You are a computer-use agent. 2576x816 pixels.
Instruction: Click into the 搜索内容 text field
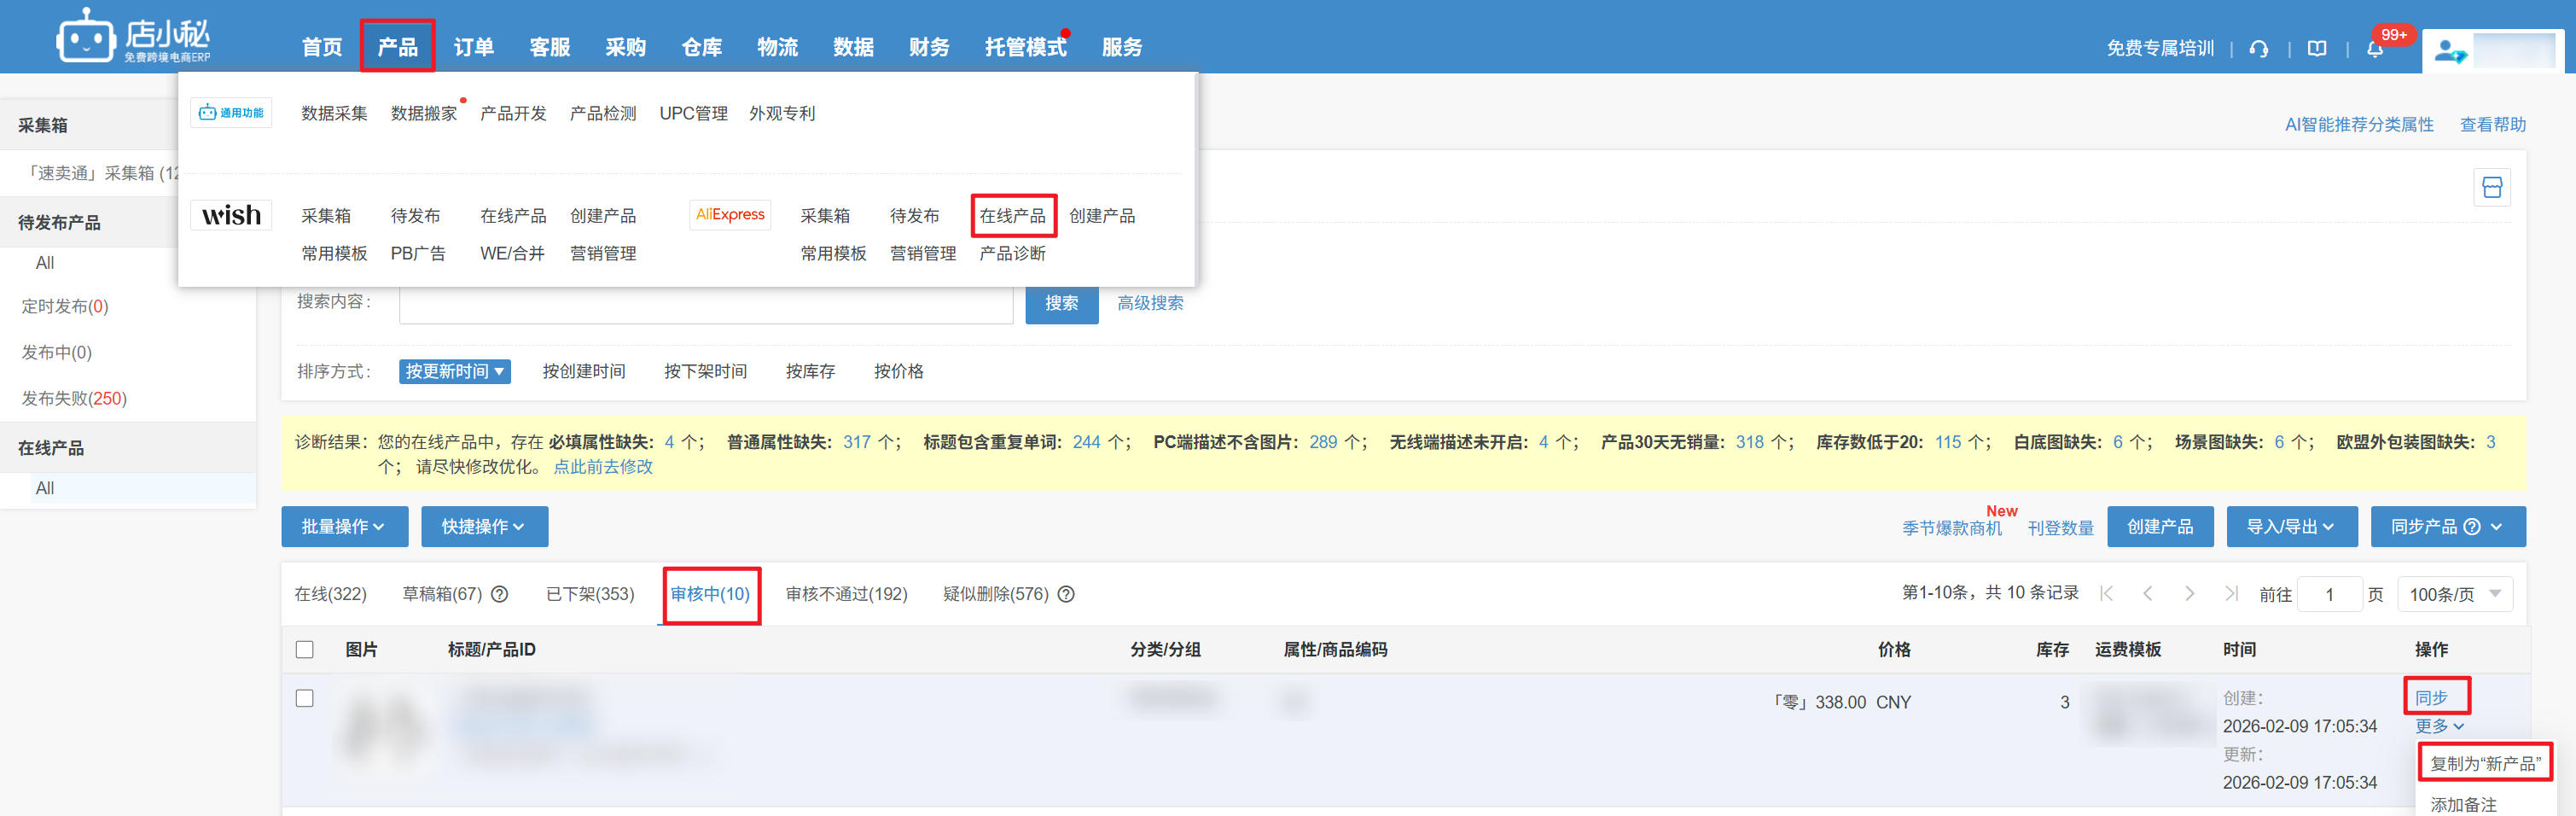click(x=705, y=304)
